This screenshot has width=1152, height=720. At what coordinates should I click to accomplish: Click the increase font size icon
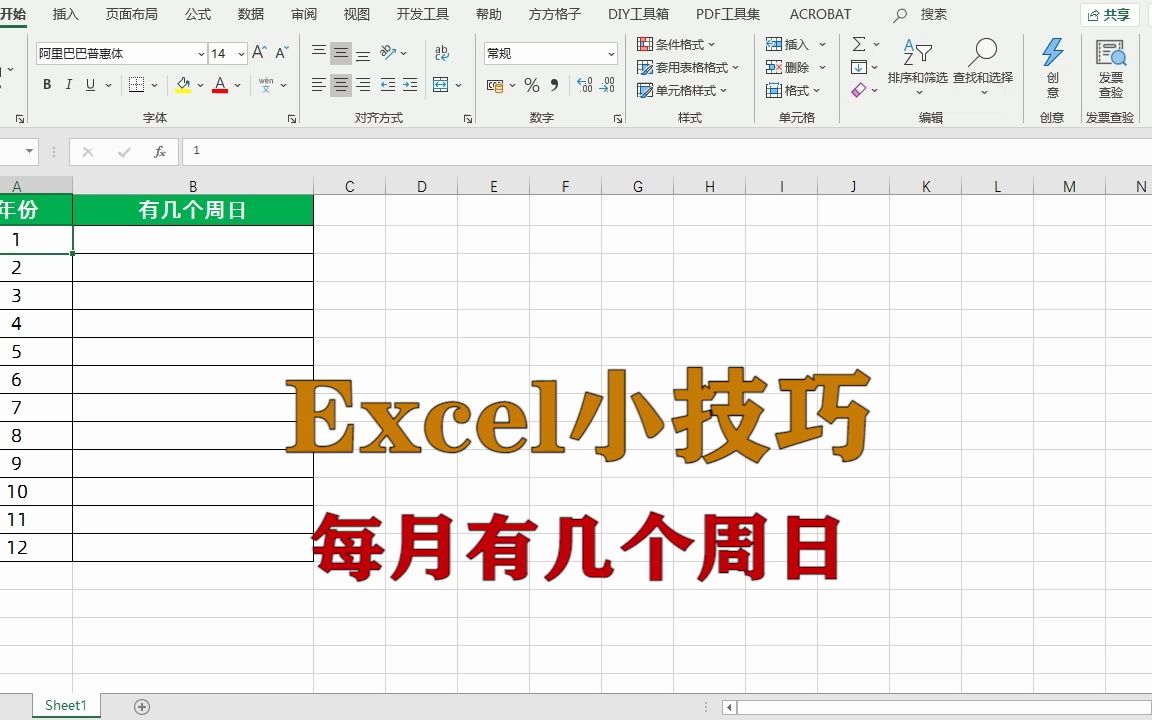(258, 52)
